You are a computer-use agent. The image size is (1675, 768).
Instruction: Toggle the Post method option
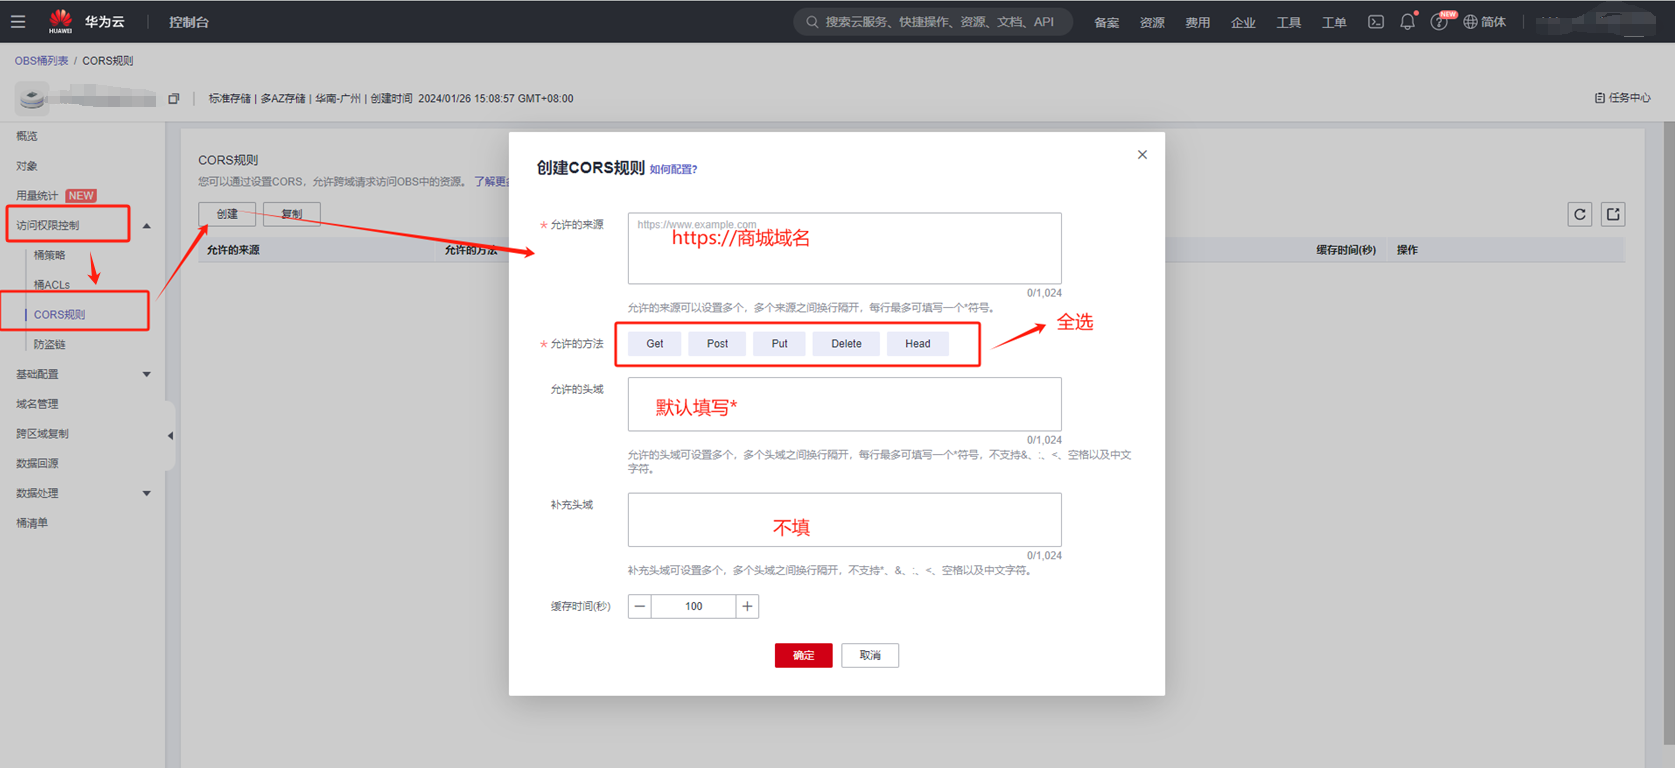[x=717, y=344]
